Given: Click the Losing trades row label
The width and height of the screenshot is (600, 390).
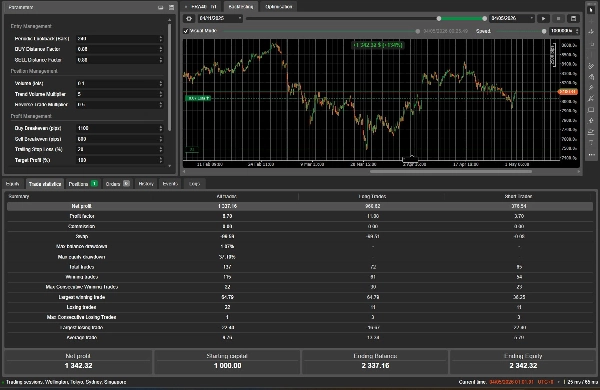Looking at the screenshot, I should click(82, 307).
